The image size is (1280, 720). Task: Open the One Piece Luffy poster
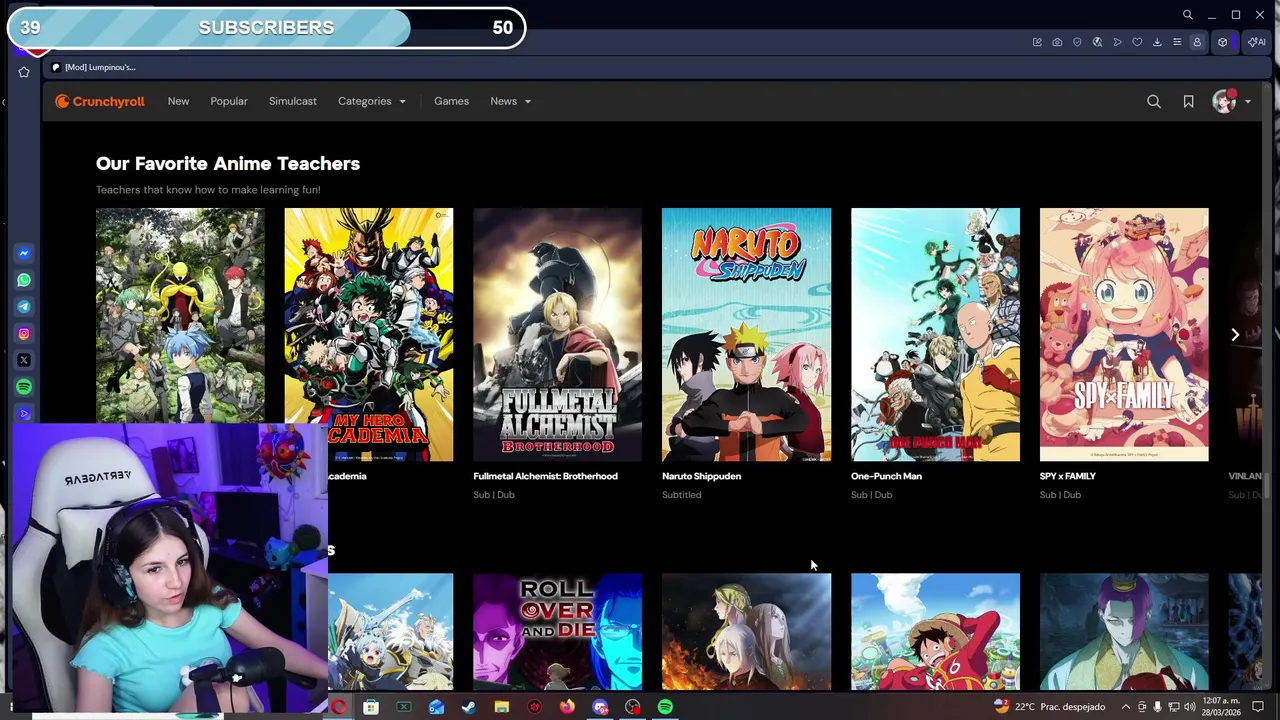coord(935,632)
